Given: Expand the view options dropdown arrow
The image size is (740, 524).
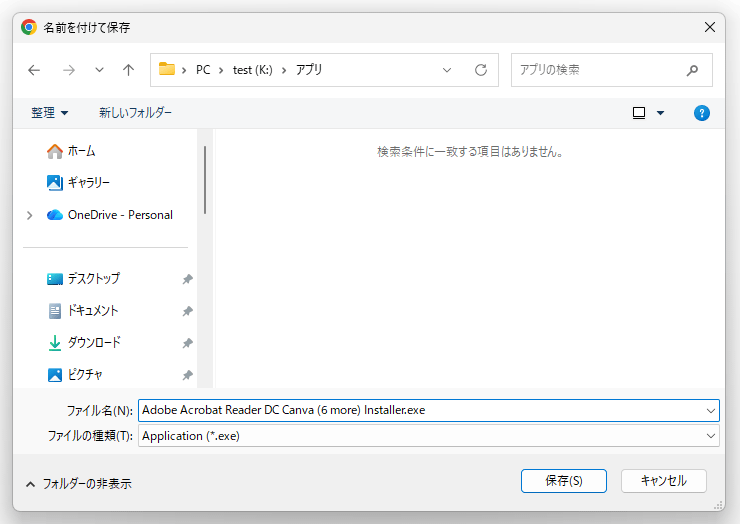Looking at the screenshot, I should coord(660,113).
